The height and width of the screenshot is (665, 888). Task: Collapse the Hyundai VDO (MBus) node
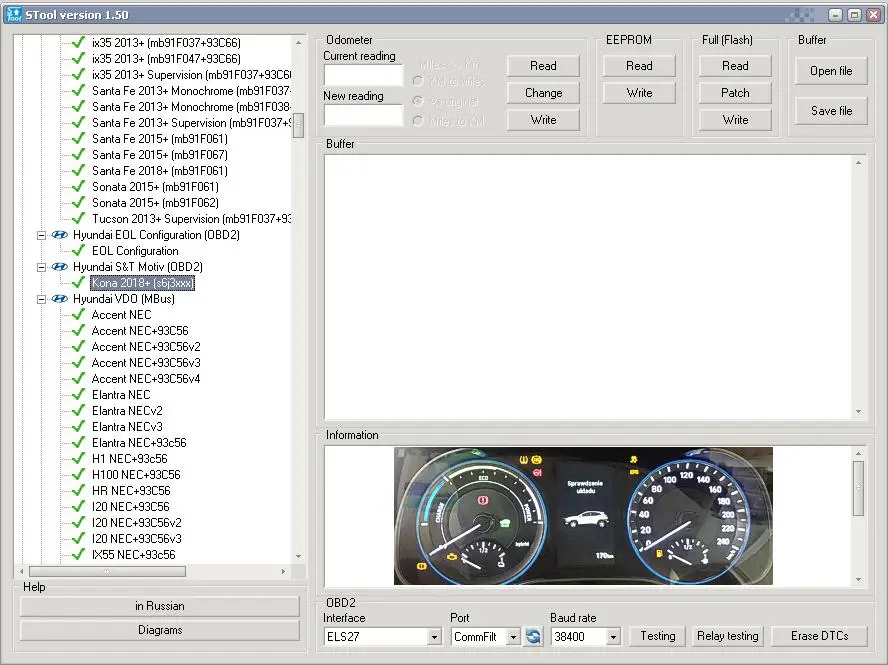click(x=41, y=299)
